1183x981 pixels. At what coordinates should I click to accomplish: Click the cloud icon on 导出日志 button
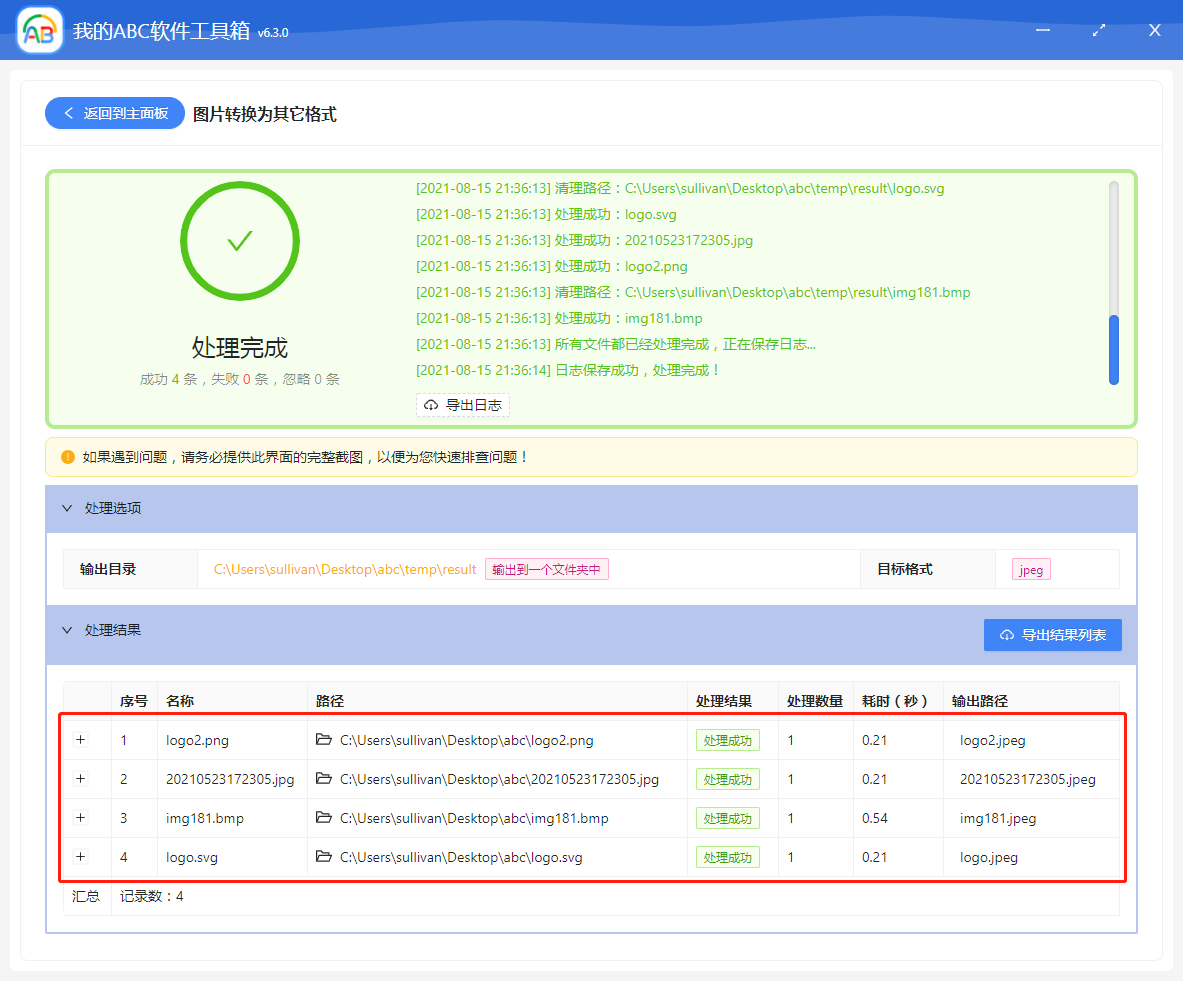tap(430, 405)
